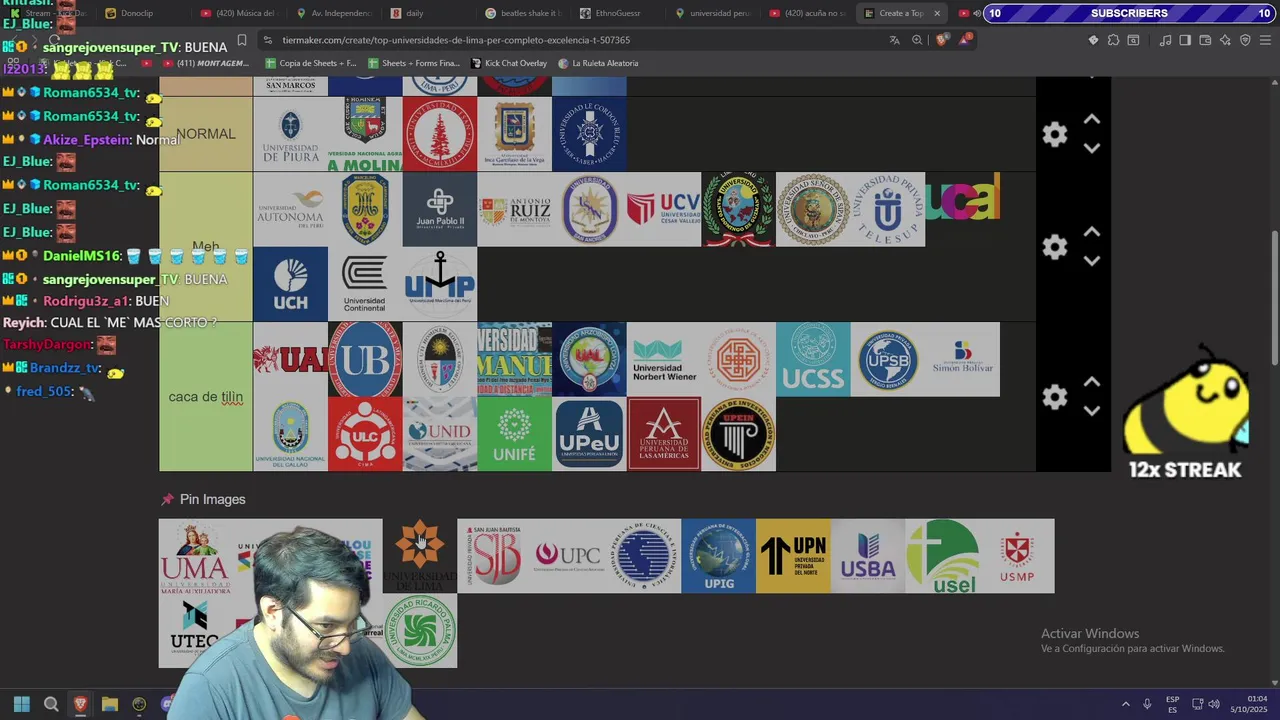1280x720 pixels.
Task: Select the UCH logo
Action: pos(290,284)
